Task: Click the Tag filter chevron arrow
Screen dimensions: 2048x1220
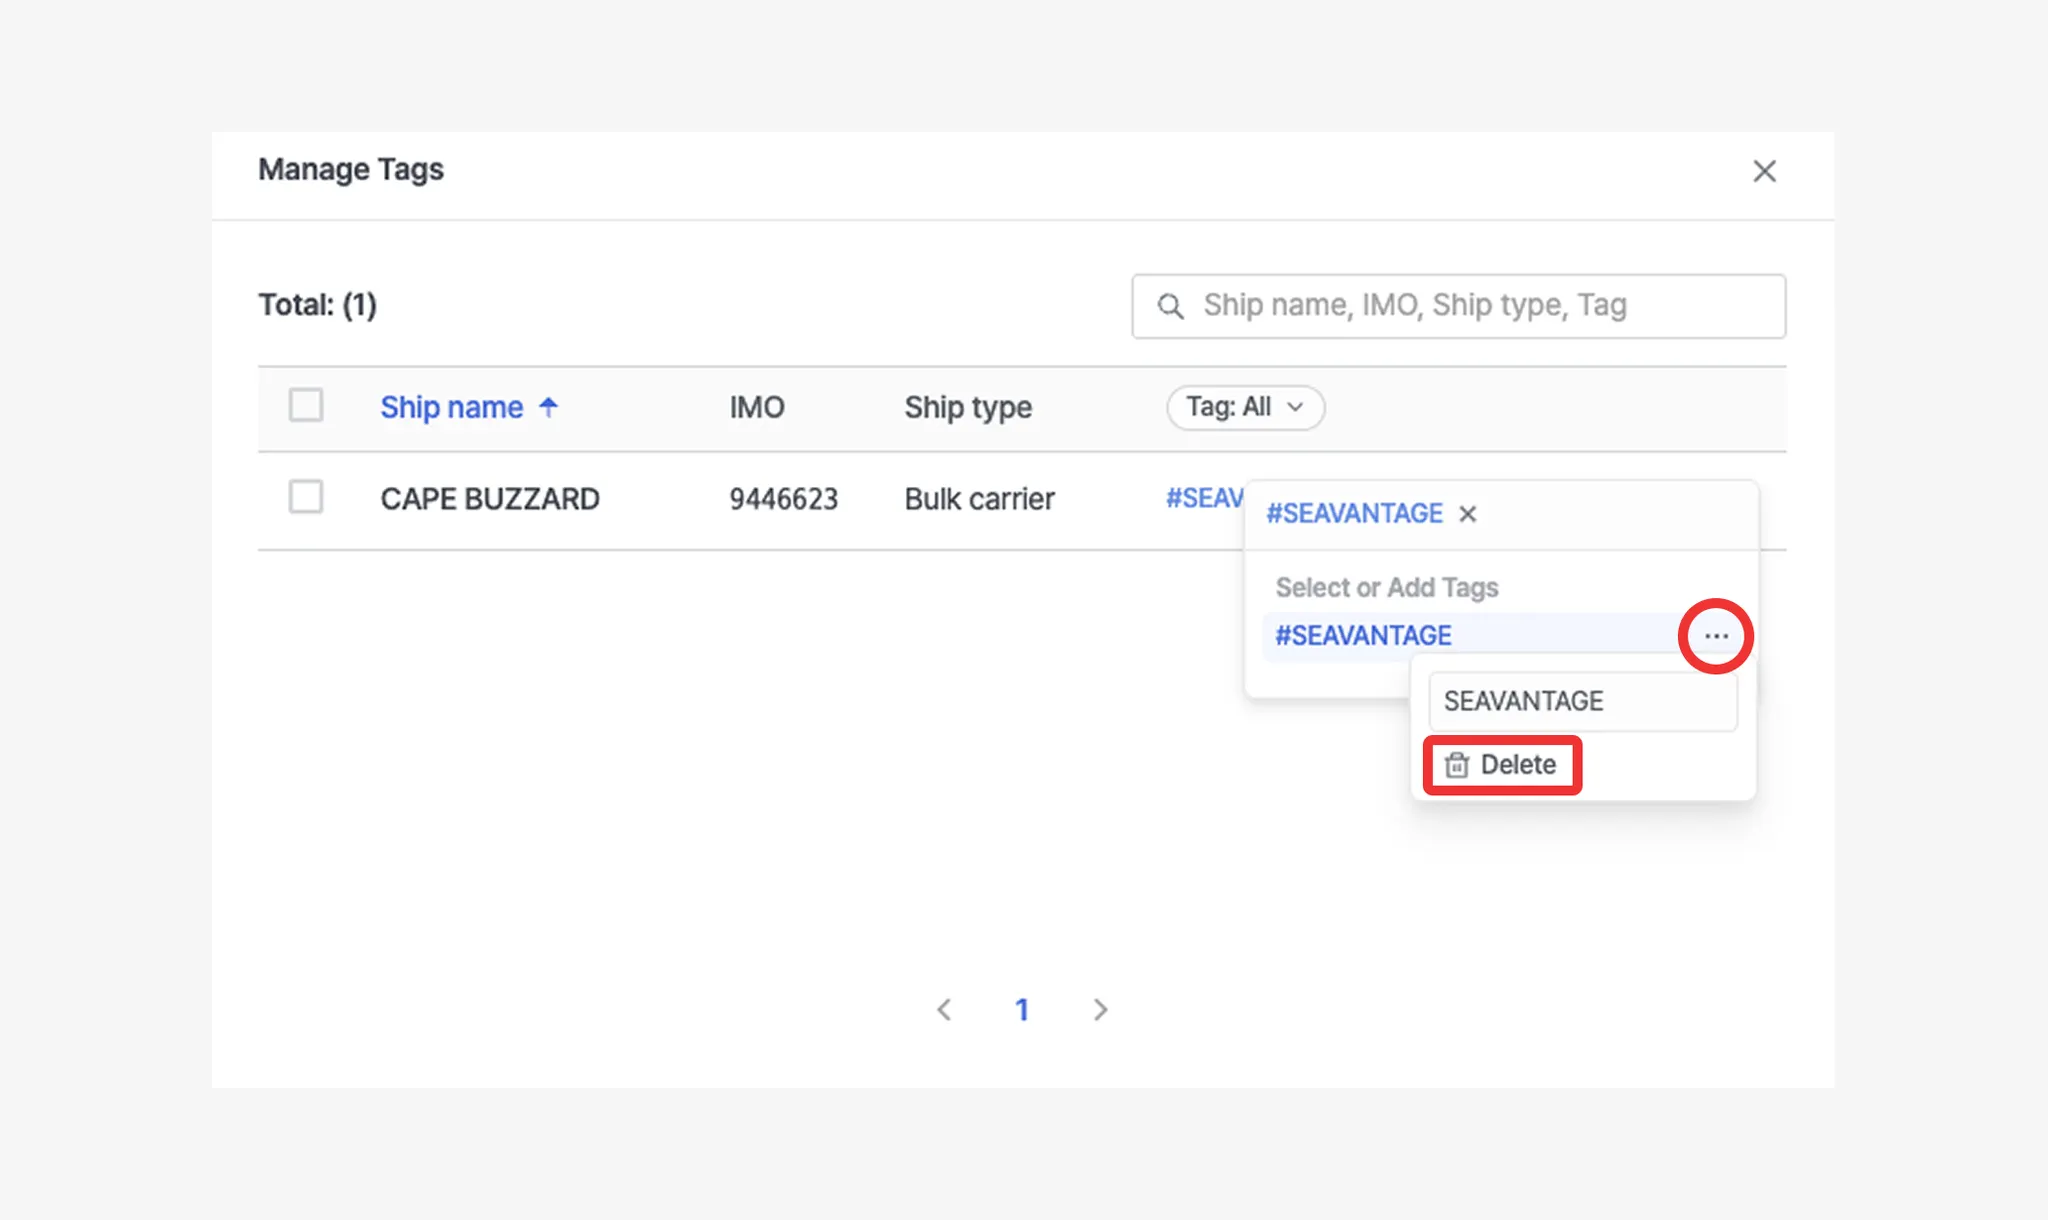Action: [1295, 407]
